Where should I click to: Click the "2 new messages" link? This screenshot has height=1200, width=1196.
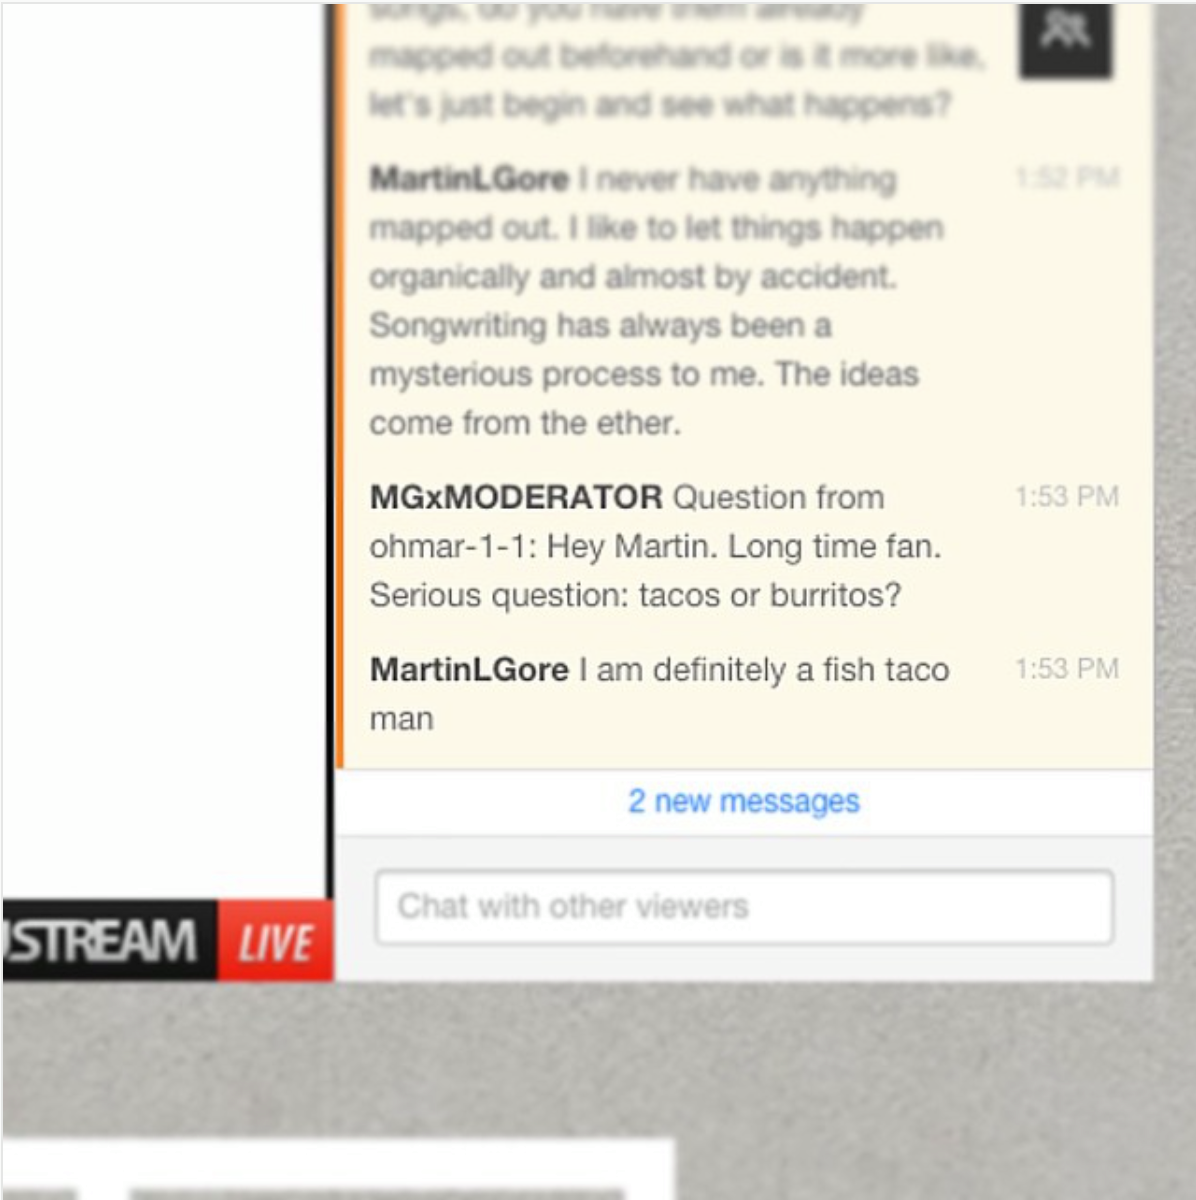[743, 801]
